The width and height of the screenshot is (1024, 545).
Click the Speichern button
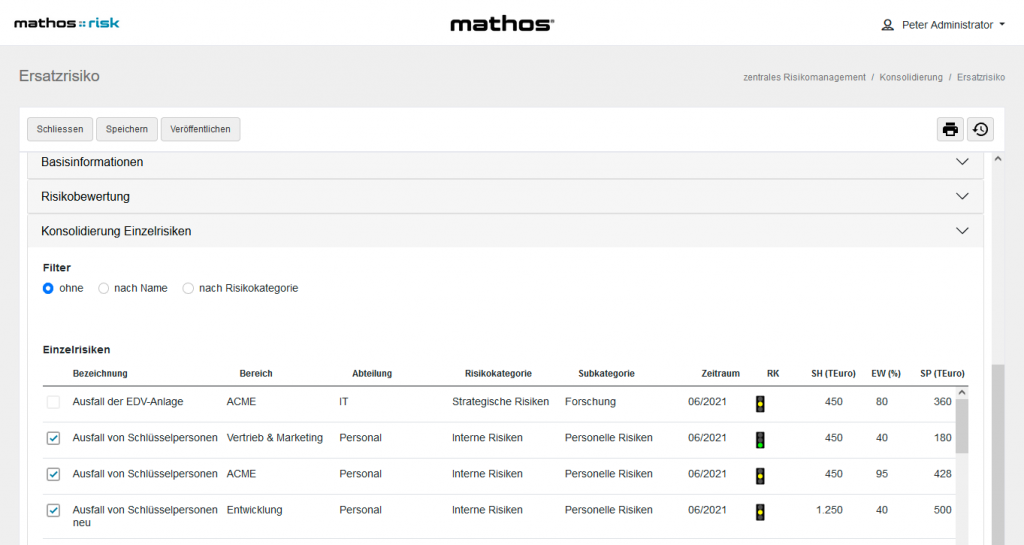click(x=127, y=129)
